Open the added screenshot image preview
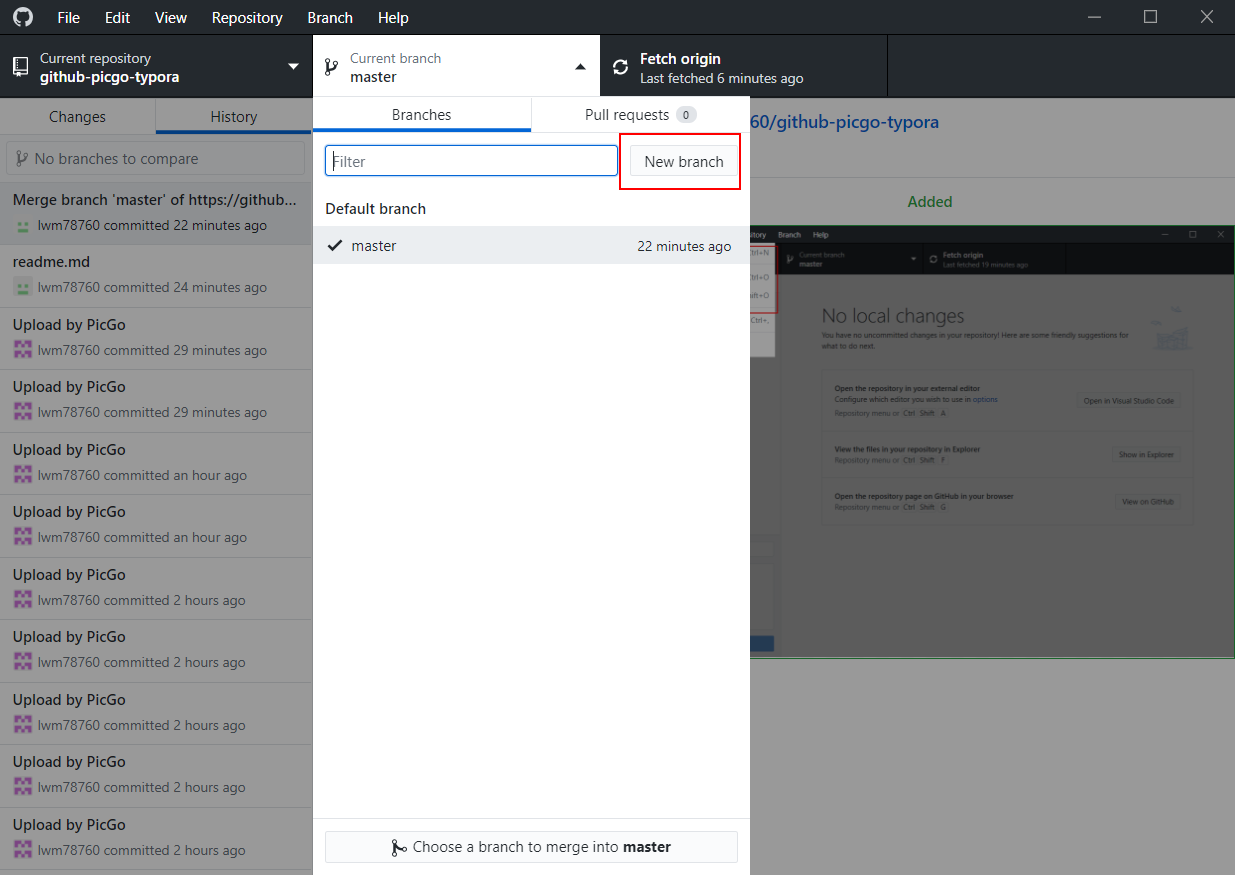The width and height of the screenshot is (1235, 875). [x=992, y=441]
